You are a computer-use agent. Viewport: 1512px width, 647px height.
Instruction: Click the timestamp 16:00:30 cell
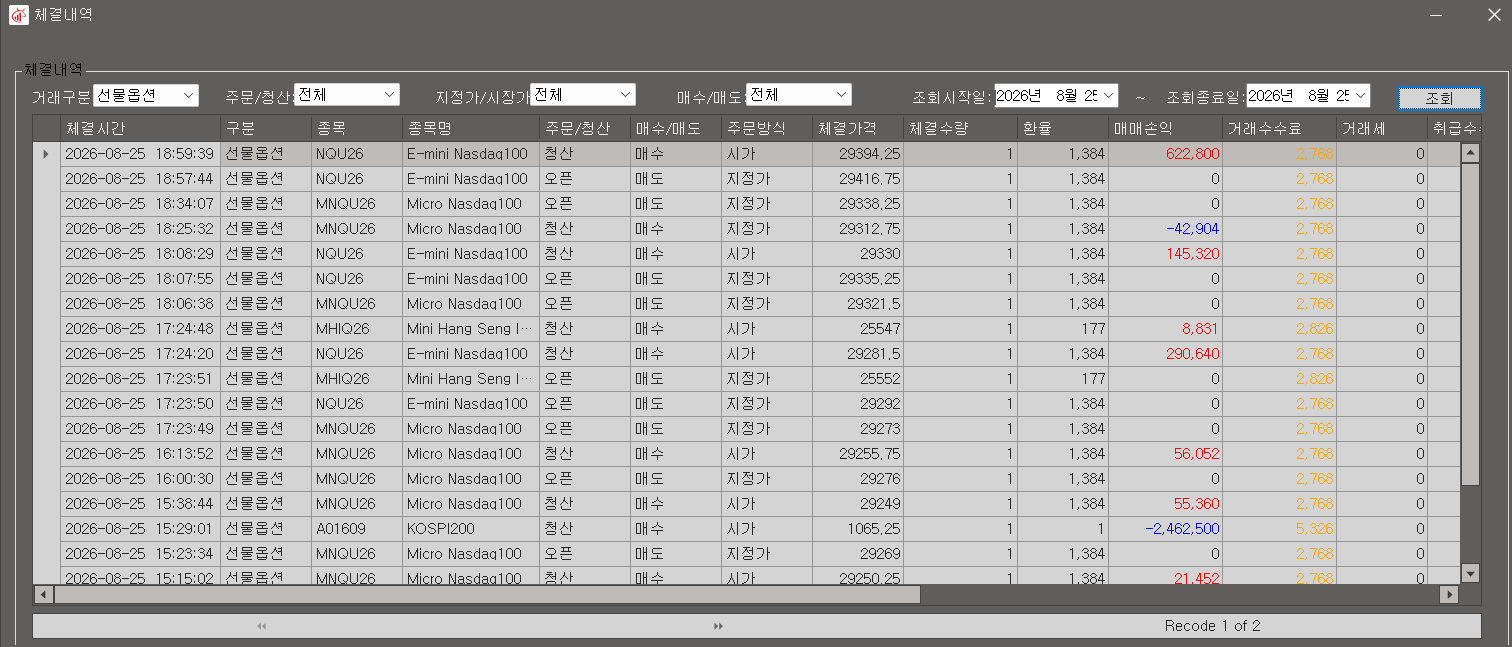point(141,479)
